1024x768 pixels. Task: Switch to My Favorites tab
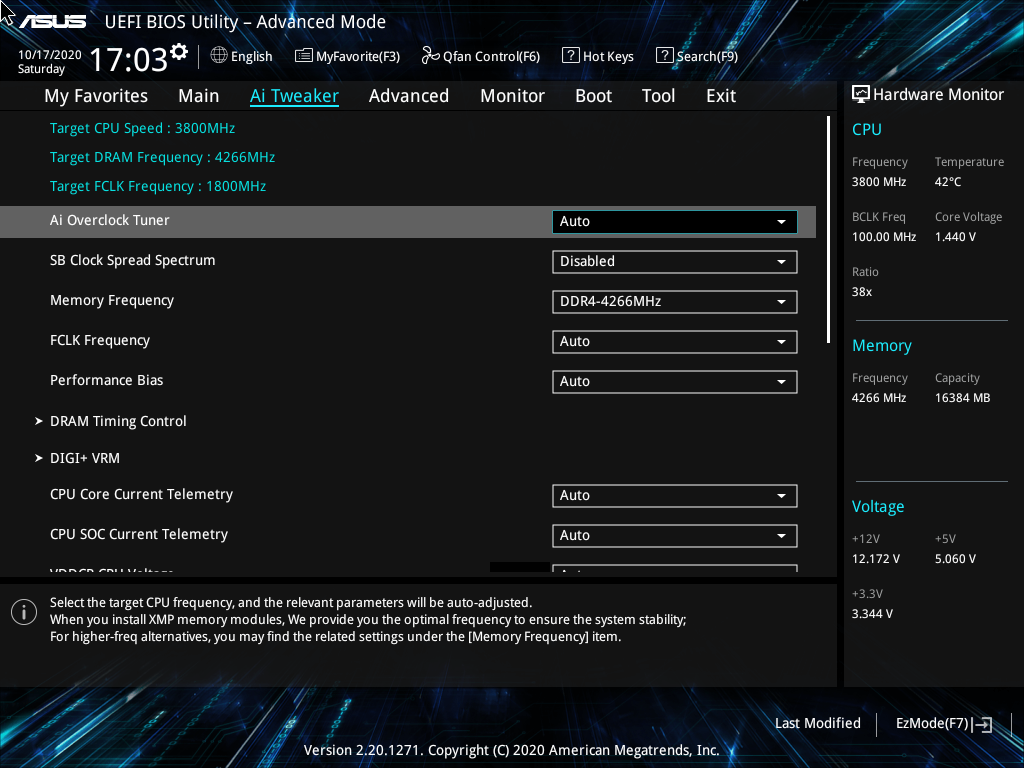96,96
